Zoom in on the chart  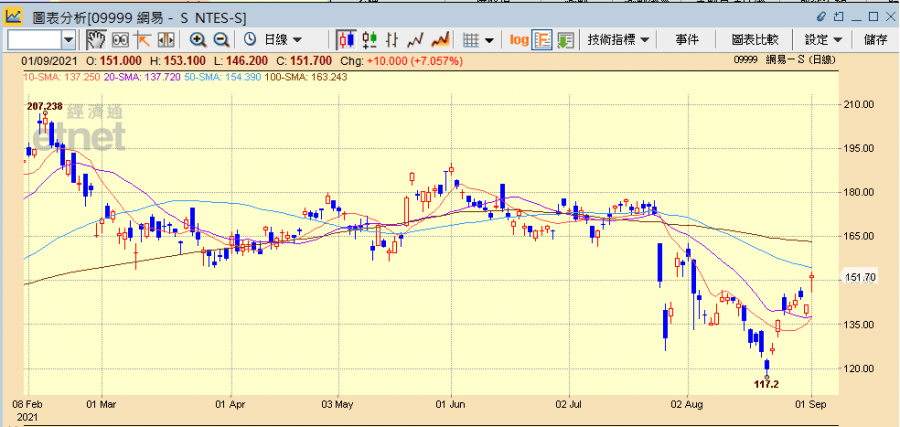click(198, 40)
